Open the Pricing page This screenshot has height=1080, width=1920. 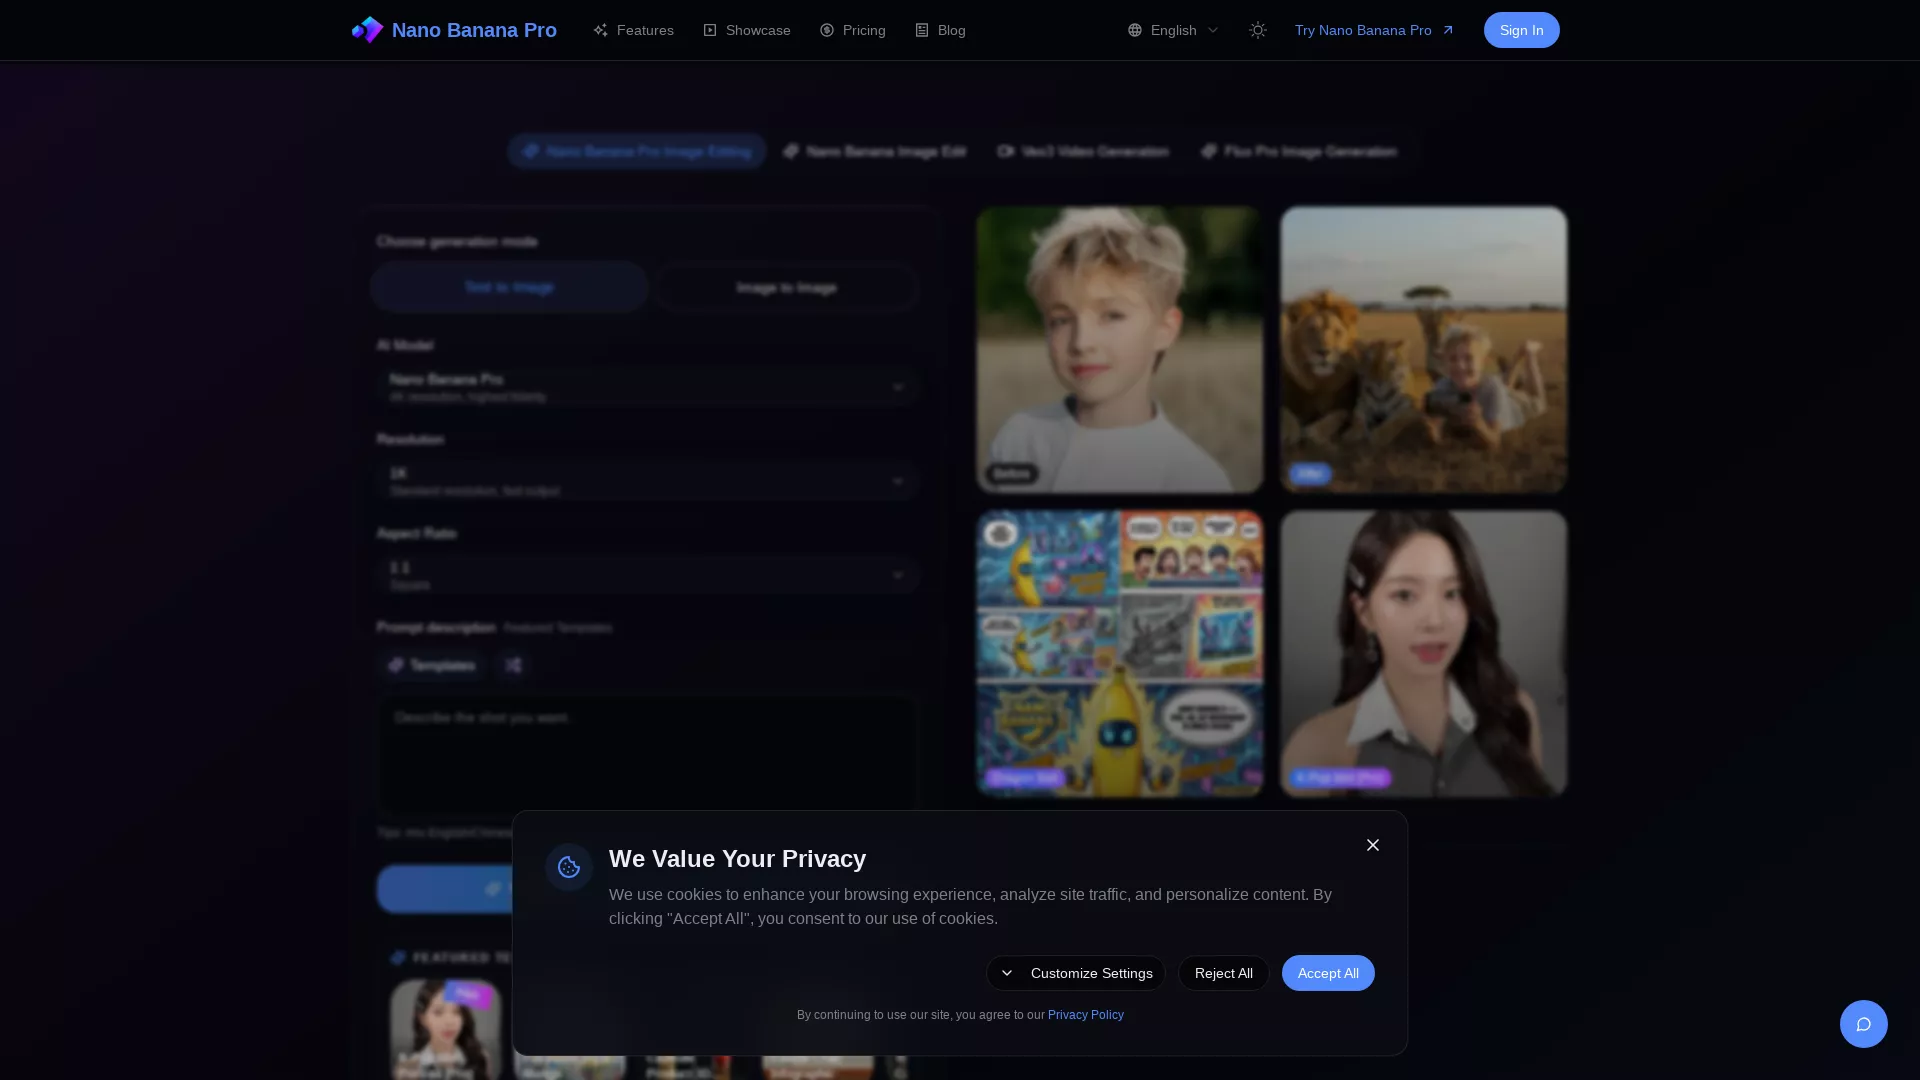click(852, 30)
